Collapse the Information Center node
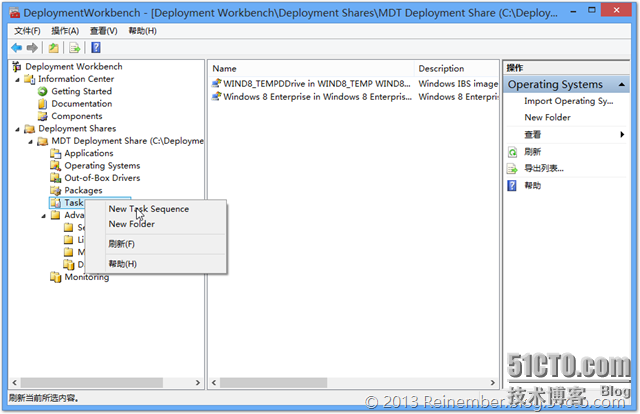 point(18,80)
